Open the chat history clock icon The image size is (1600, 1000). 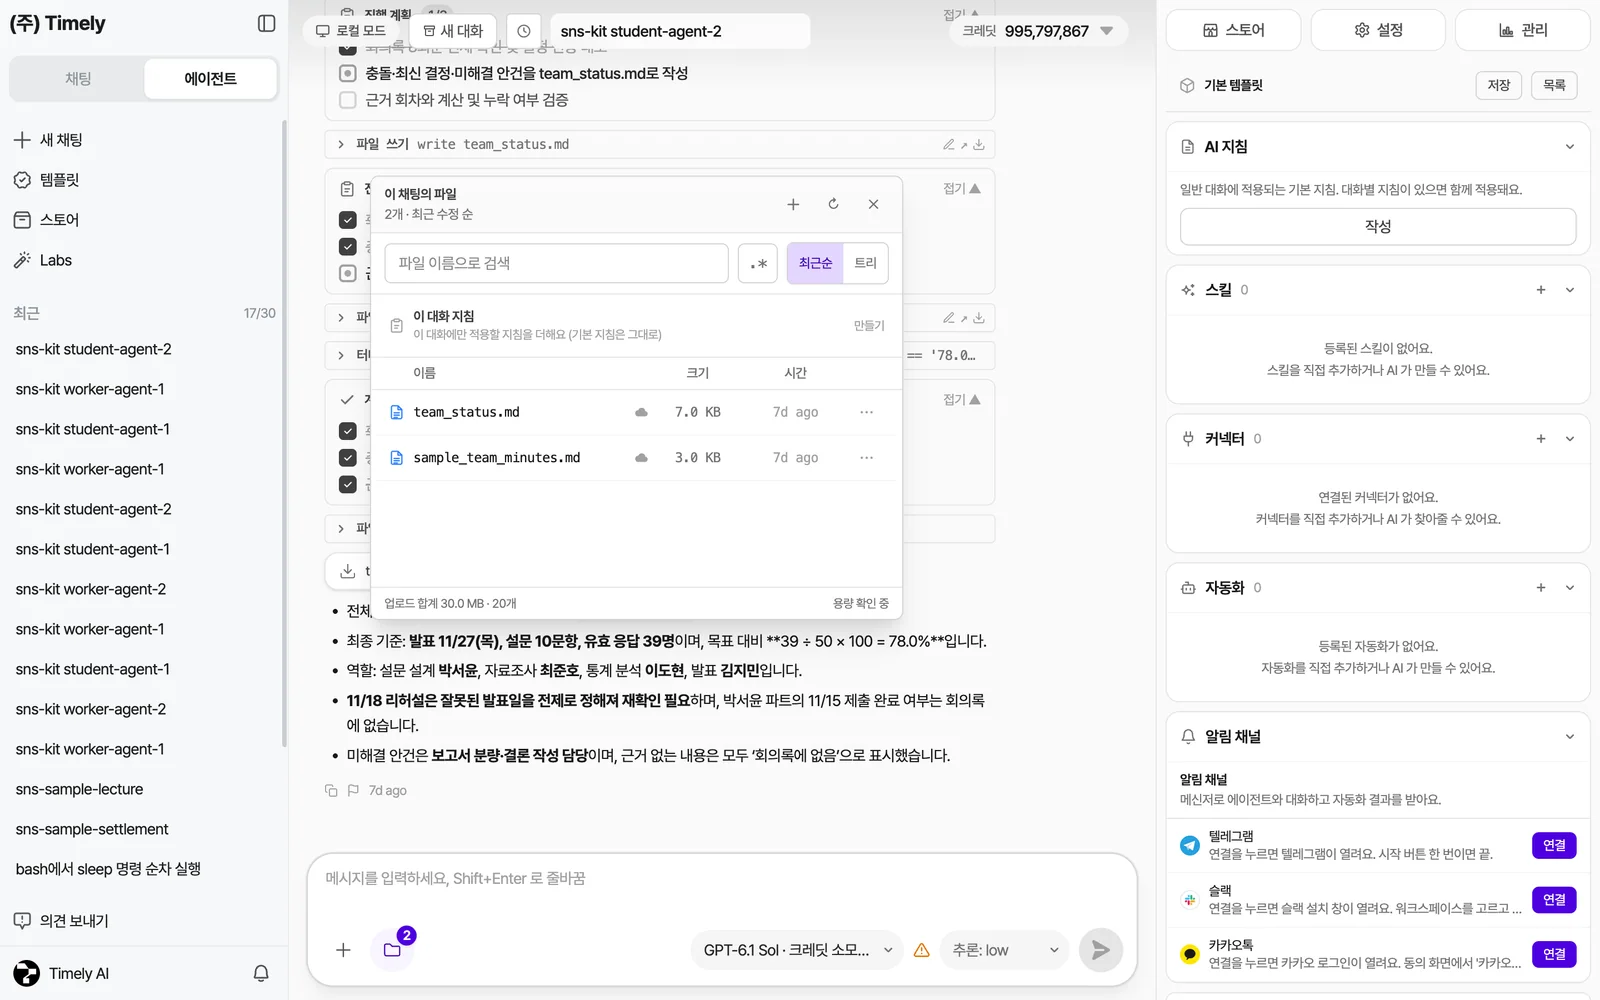(x=524, y=31)
